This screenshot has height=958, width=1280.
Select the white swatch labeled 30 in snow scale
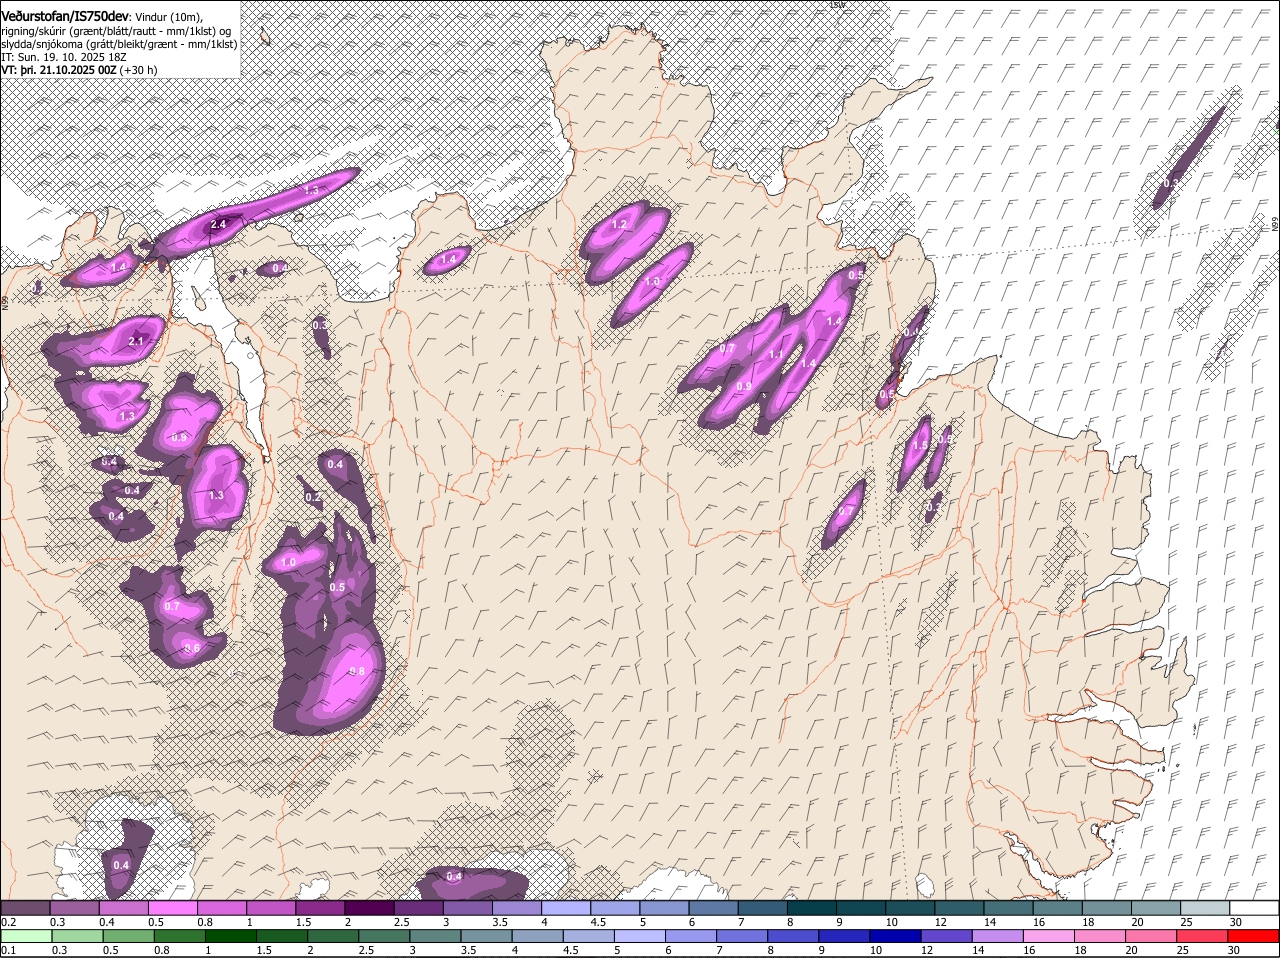[x=1254, y=907]
